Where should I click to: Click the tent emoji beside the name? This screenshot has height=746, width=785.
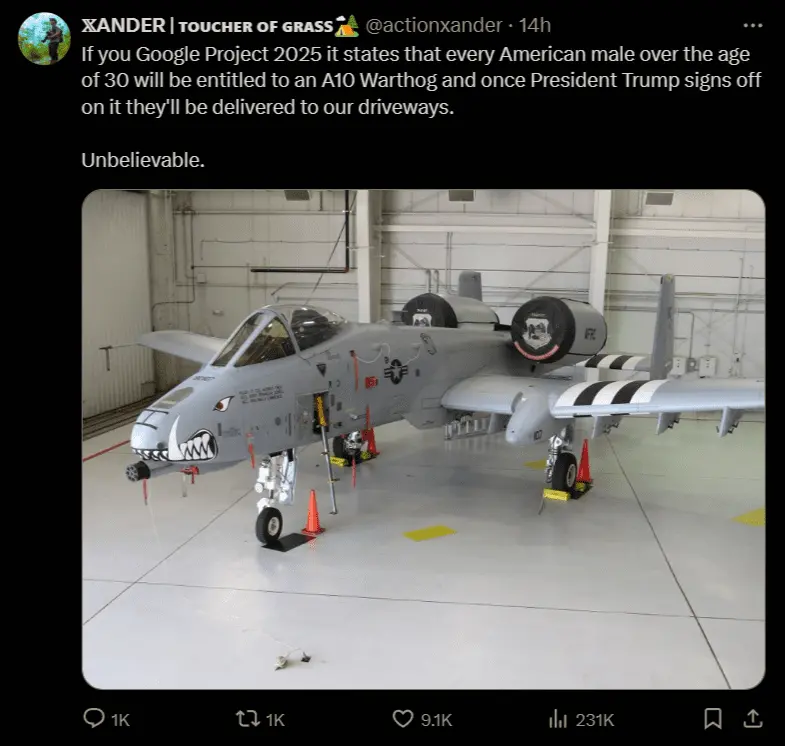point(347,24)
